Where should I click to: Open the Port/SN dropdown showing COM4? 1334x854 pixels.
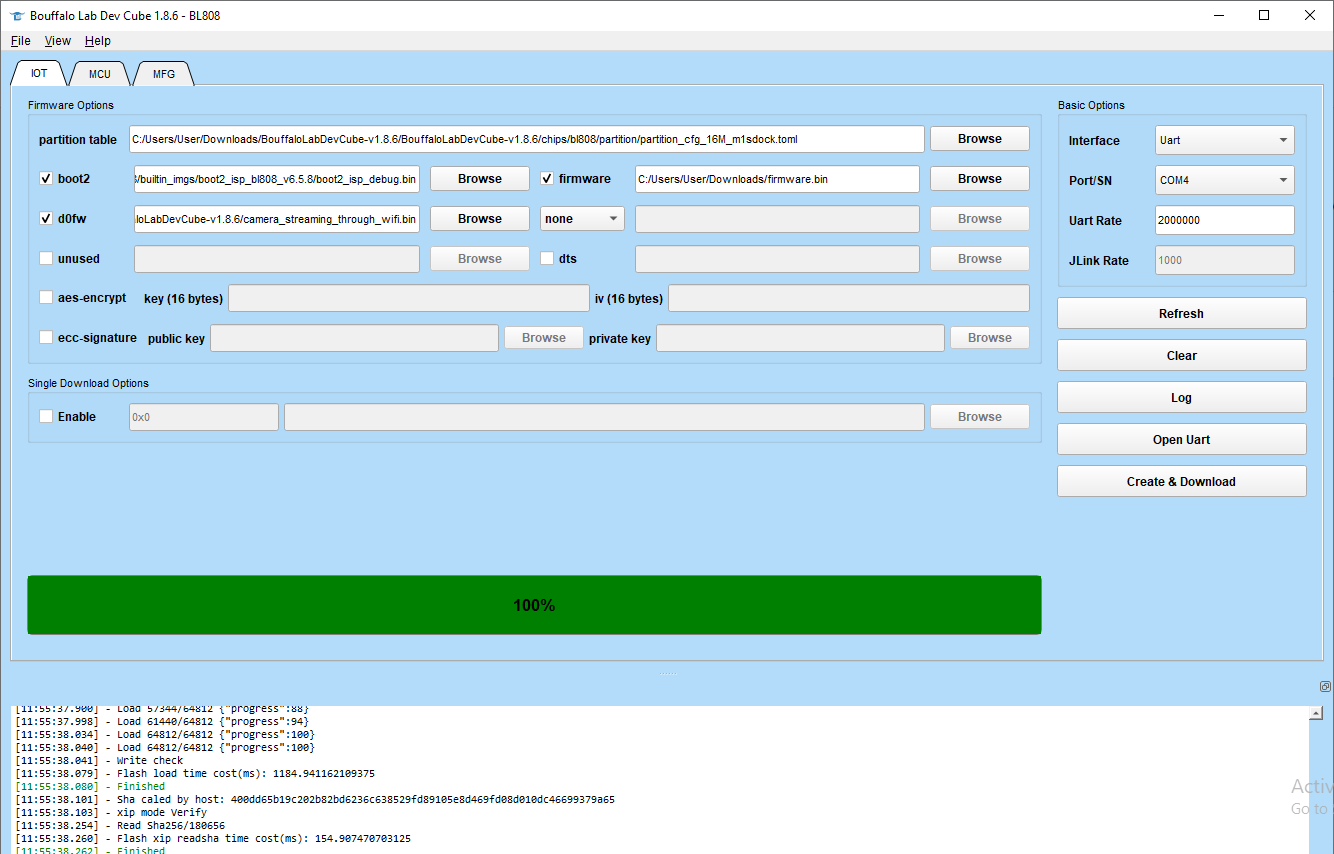(x=1225, y=181)
